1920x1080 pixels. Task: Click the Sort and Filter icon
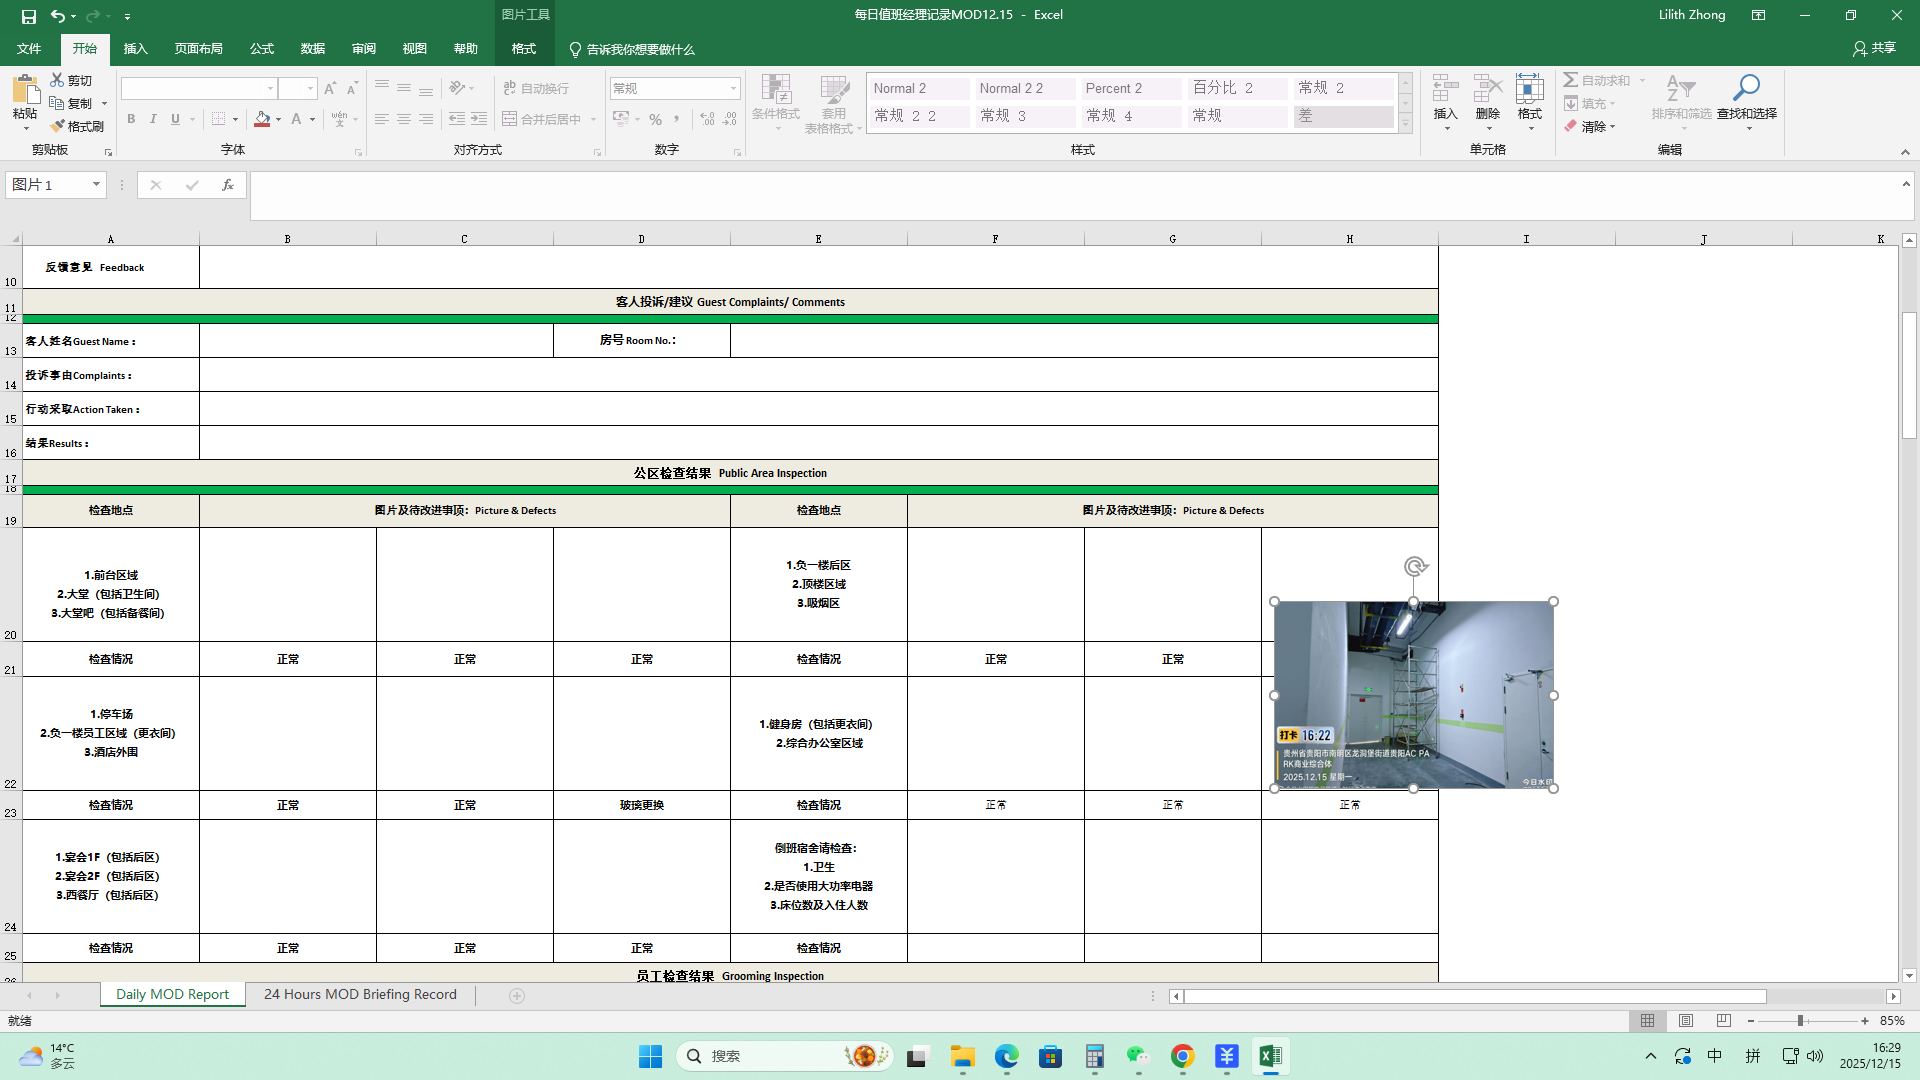(1681, 88)
